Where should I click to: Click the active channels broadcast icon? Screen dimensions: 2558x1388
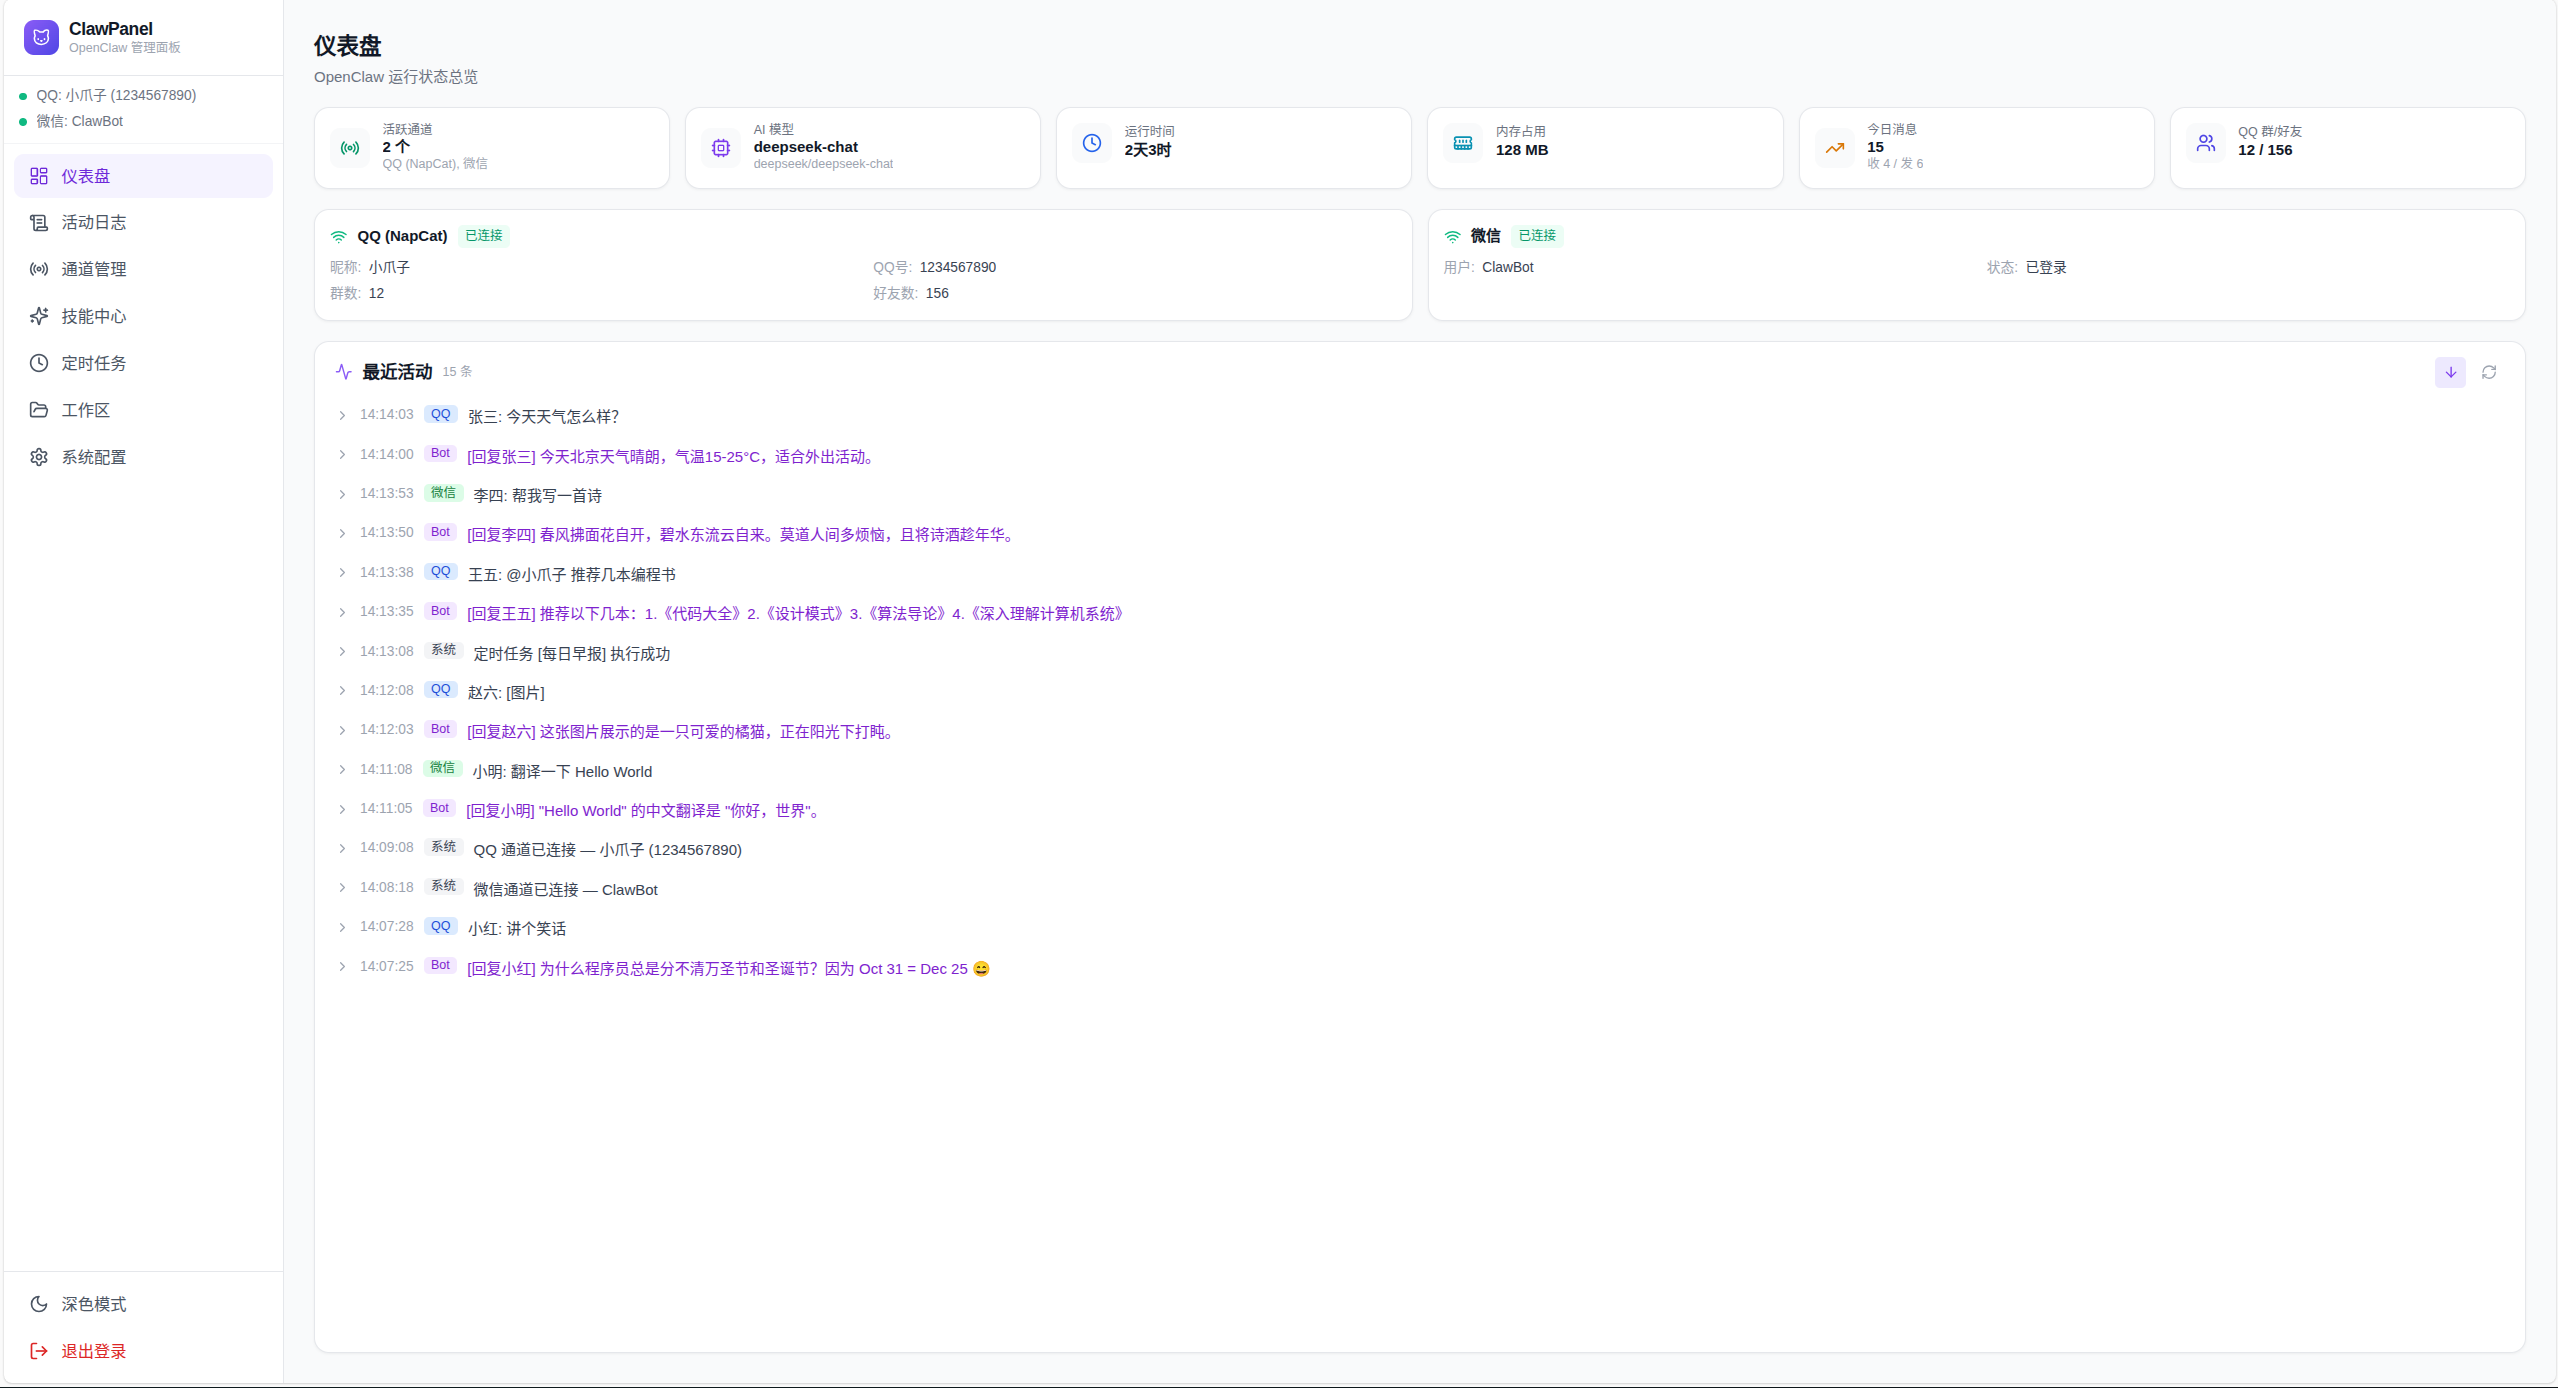click(350, 148)
